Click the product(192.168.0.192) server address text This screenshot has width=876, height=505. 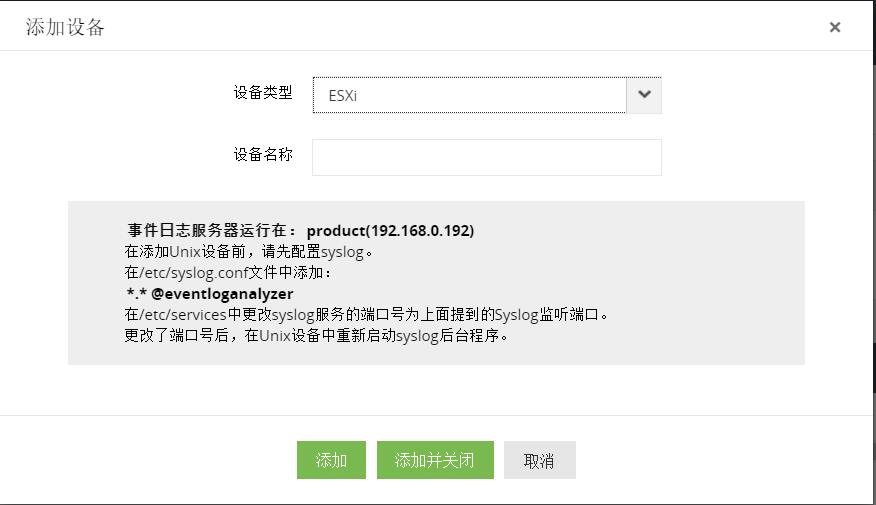pos(390,230)
